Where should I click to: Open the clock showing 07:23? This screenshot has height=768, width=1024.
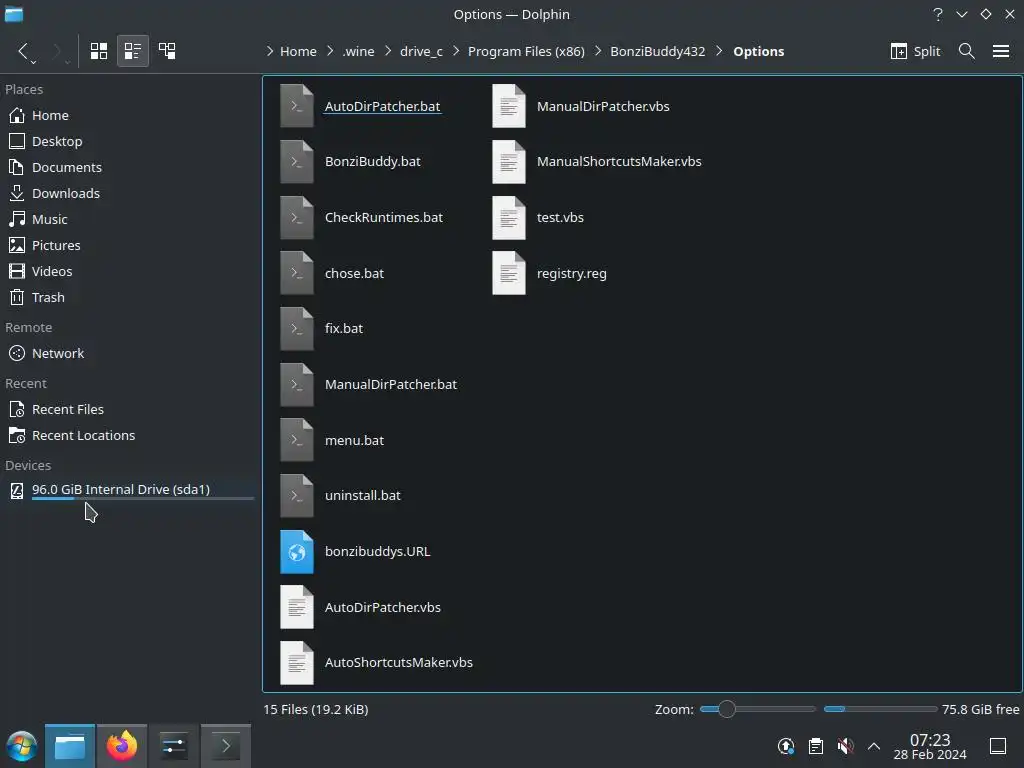pyautogui.click(x=930, y=746)
